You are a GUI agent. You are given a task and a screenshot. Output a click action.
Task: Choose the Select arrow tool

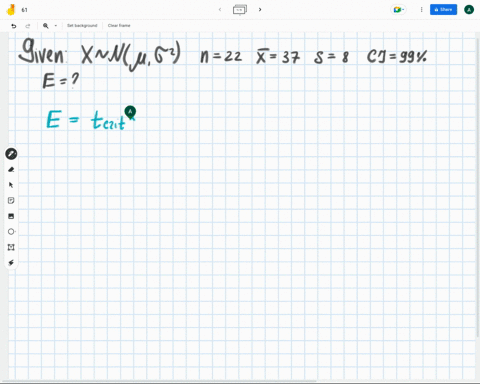click(x=11, y=185)
